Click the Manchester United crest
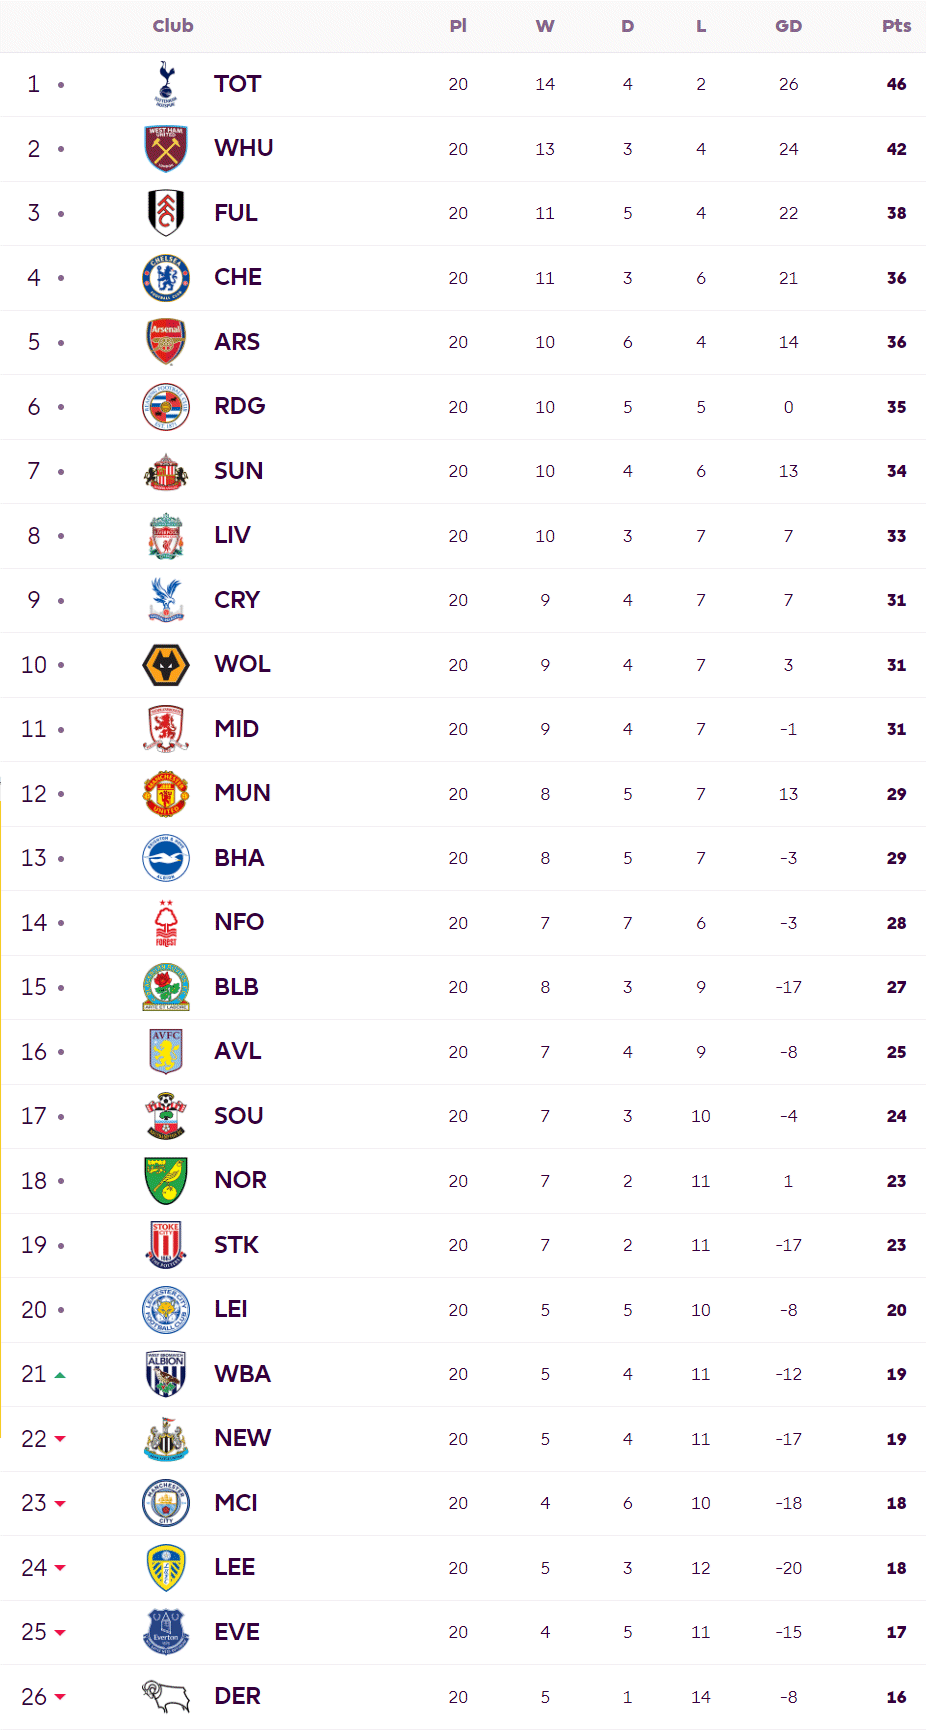The height and width of the screenshot is (1735, 926). click(x=166, y=794)
